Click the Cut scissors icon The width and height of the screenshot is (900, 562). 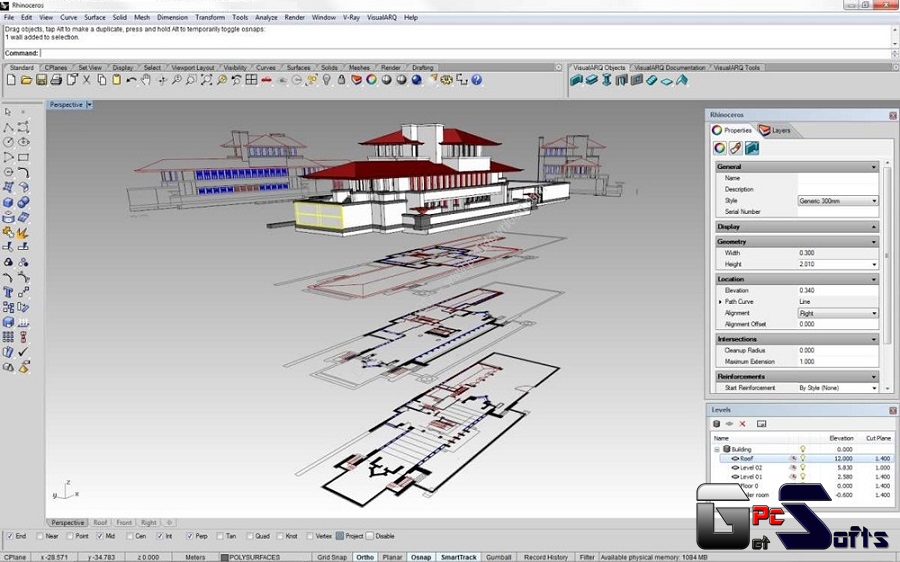coord(87,80)
